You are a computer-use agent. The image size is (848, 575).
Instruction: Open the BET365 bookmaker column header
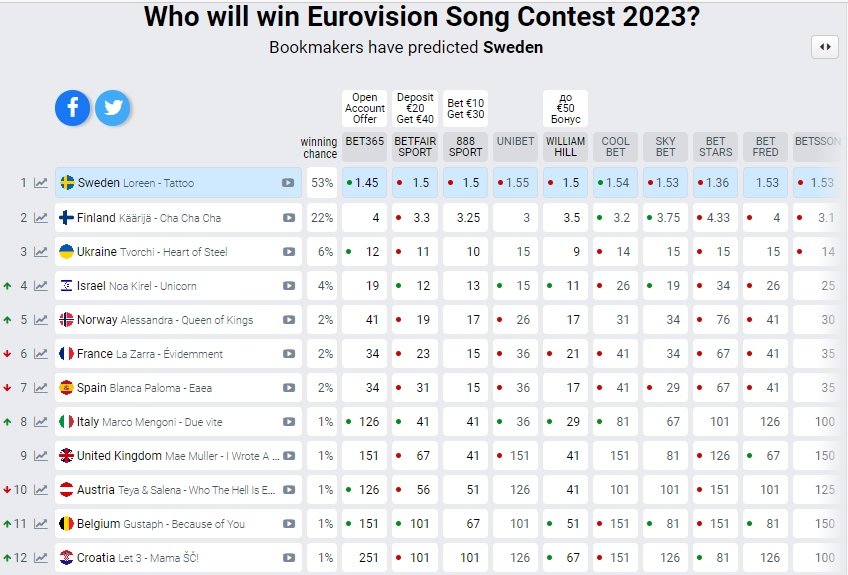pos(365,142)
